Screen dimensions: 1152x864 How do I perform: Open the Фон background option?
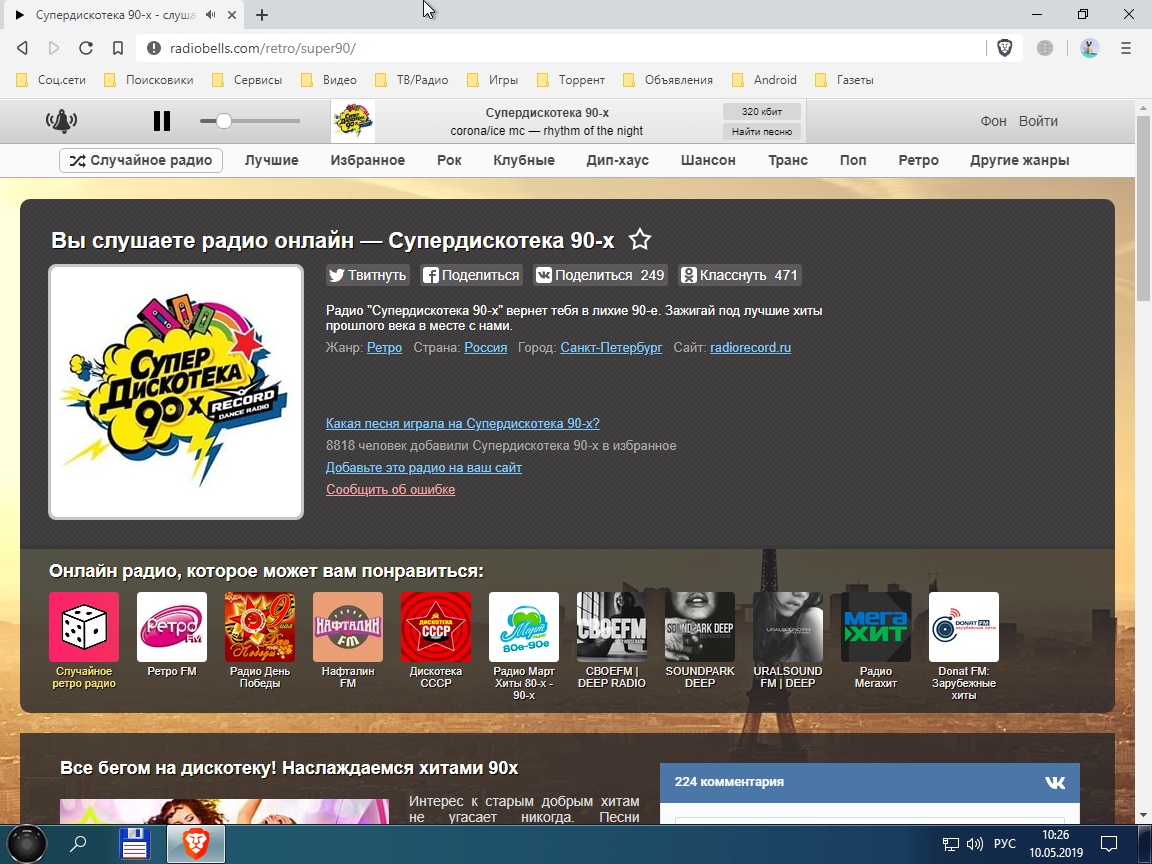point(993,121)
